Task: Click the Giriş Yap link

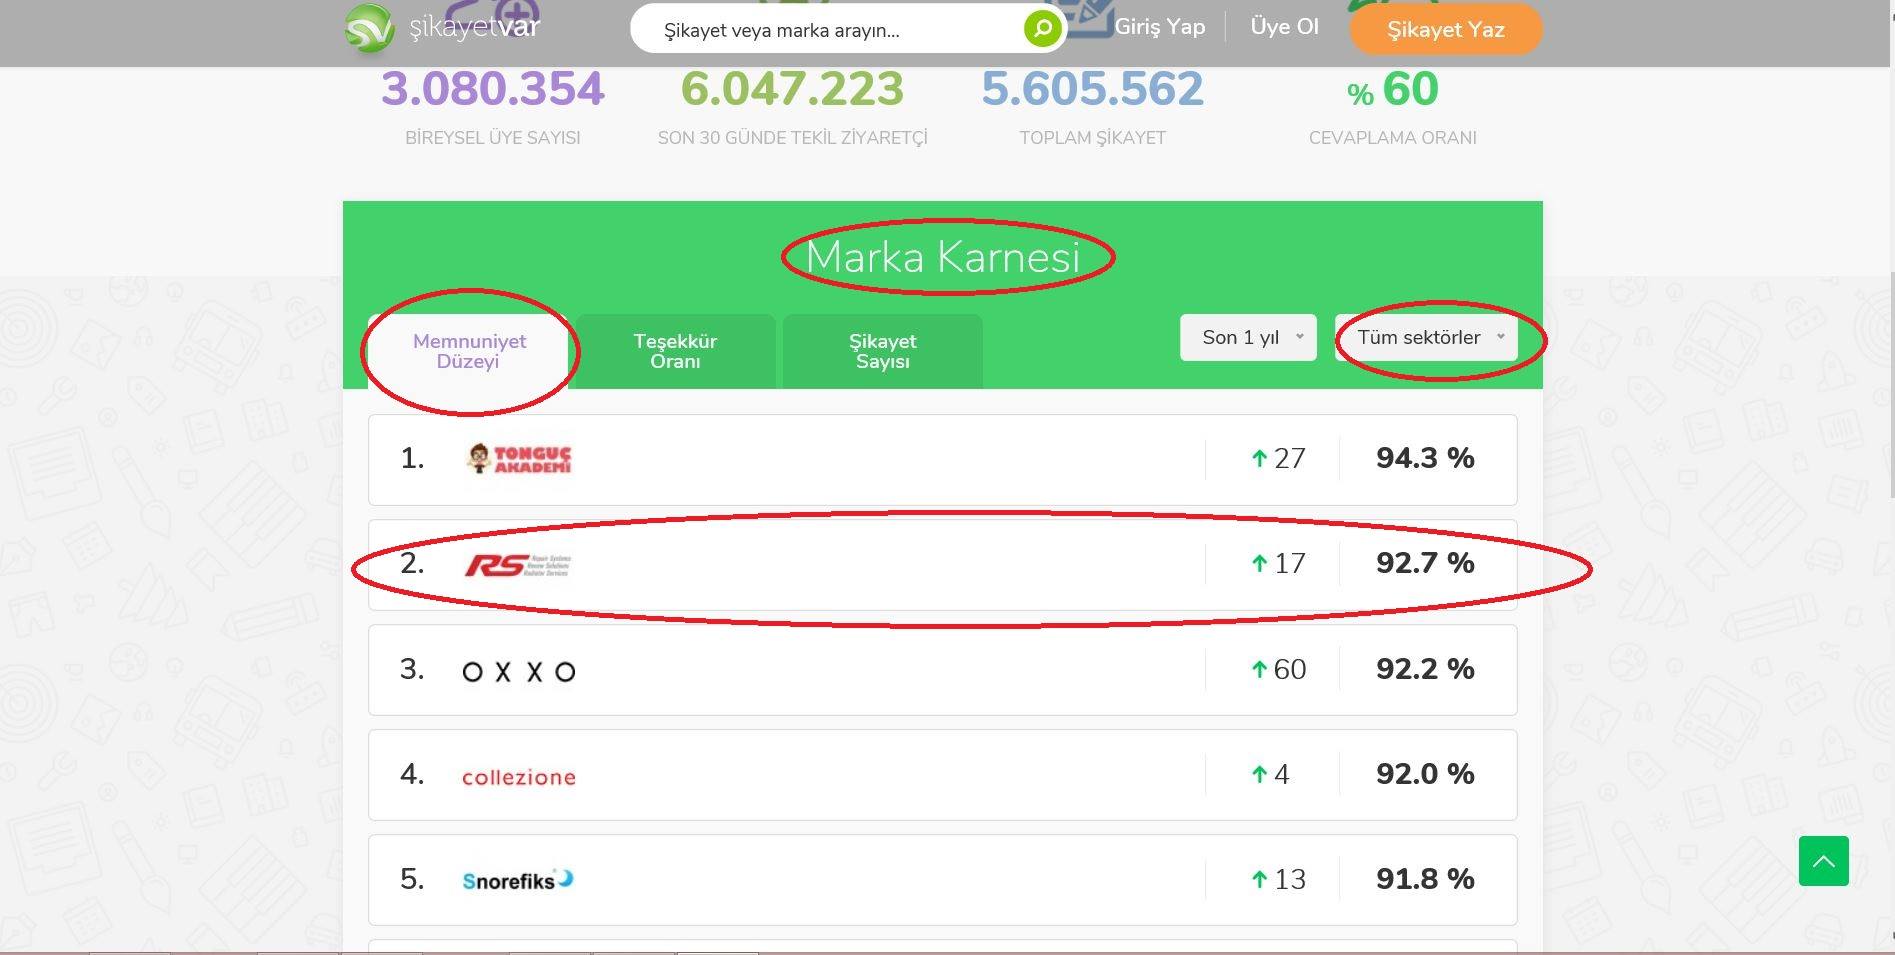Action: point(1160,27)
